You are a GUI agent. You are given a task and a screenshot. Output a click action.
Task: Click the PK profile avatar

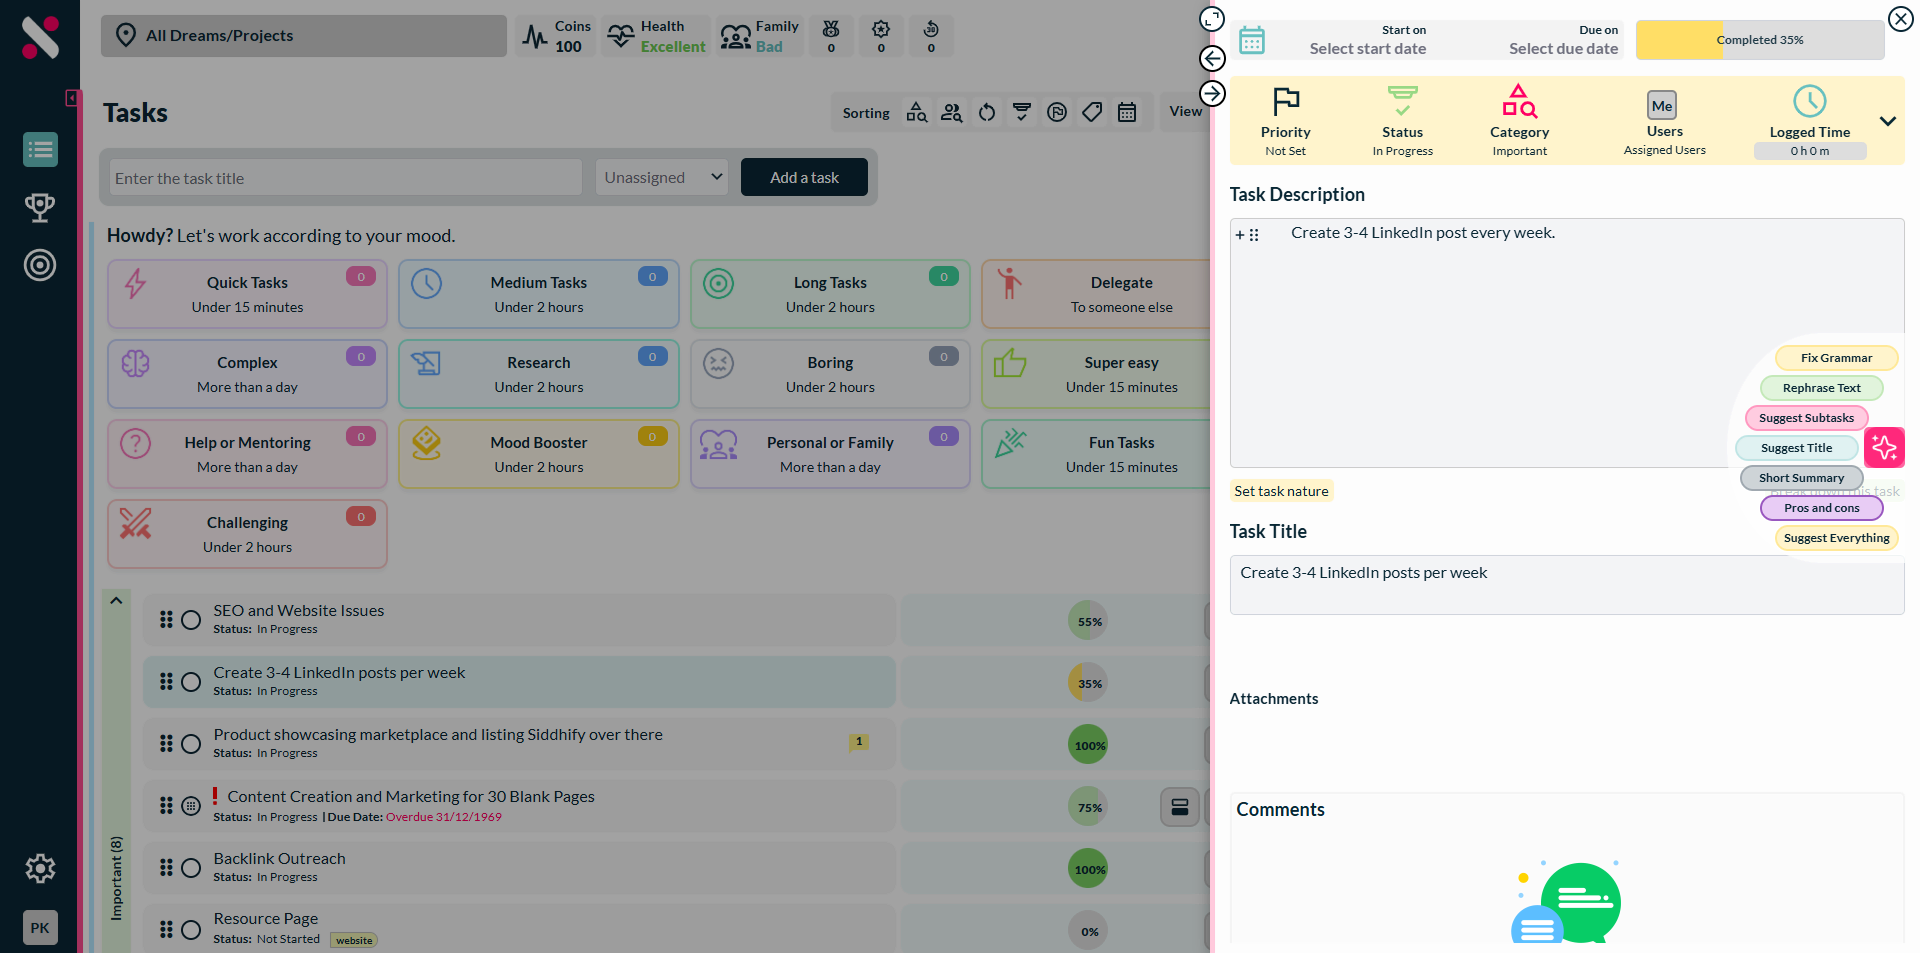click(40, 928)
